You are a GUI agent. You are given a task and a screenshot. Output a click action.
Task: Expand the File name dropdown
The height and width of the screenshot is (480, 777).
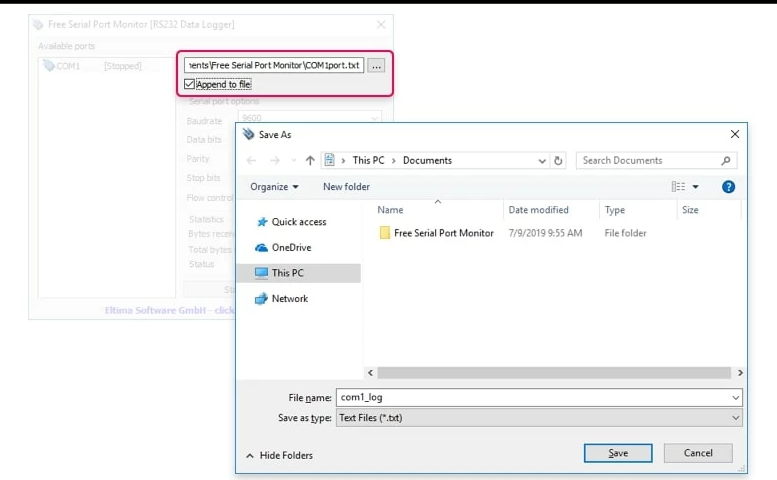coord(736,397)
